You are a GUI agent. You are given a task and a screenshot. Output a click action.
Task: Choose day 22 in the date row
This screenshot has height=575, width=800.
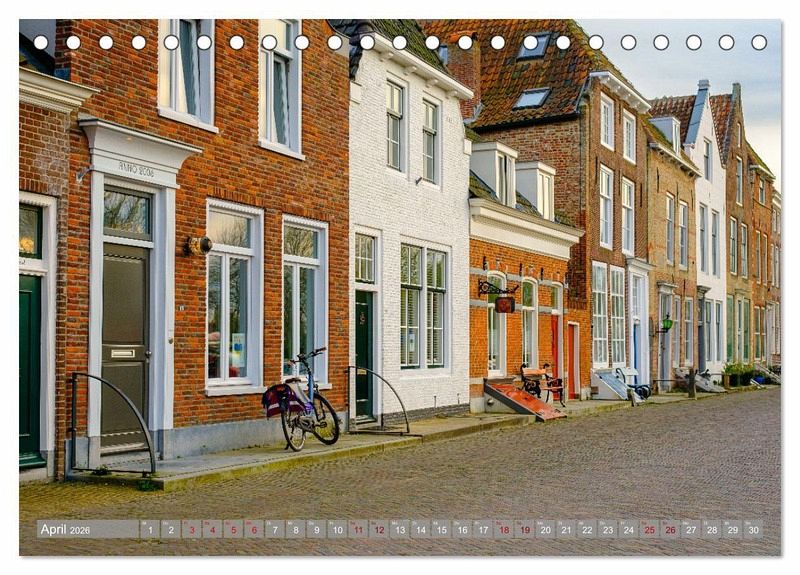[587, 530]
